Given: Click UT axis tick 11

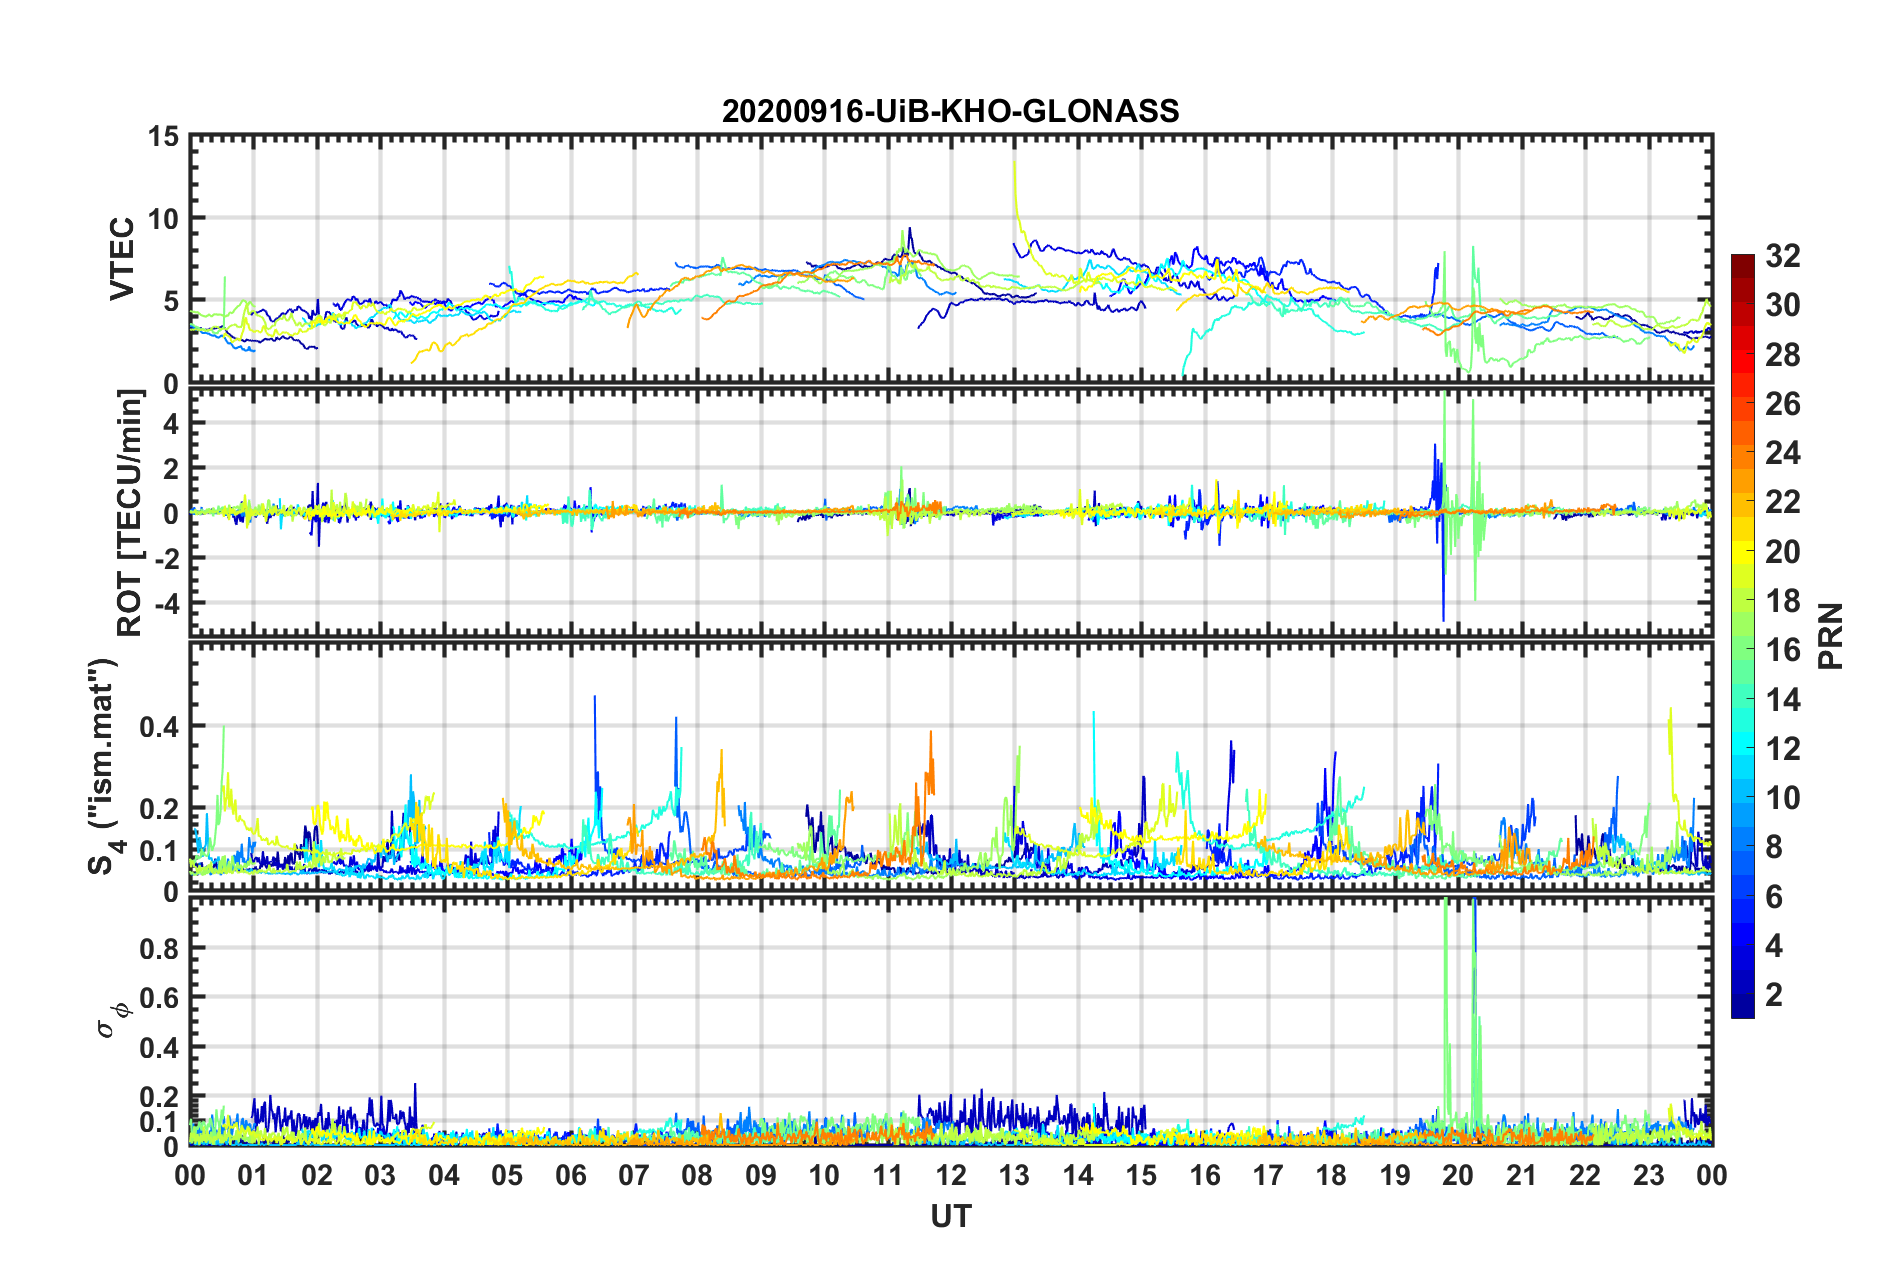Looking at the screenshot, I should (x=888, y=1176).
